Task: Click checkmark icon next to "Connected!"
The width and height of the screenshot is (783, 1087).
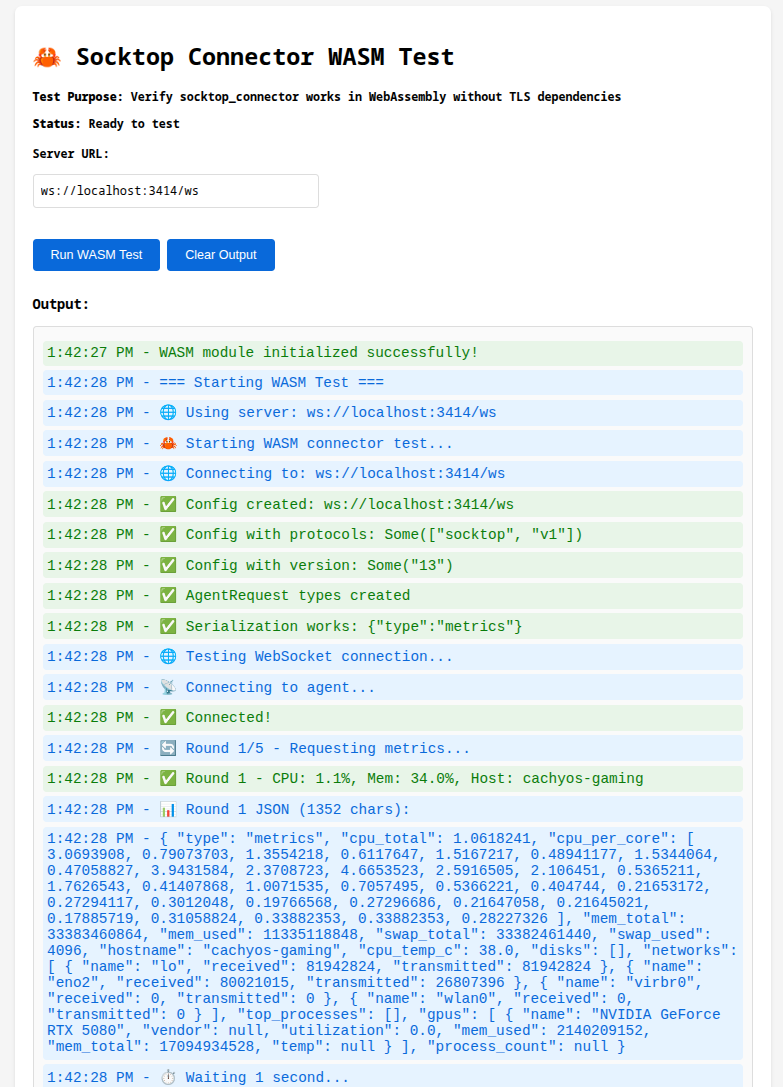Action: pos(168,717)
